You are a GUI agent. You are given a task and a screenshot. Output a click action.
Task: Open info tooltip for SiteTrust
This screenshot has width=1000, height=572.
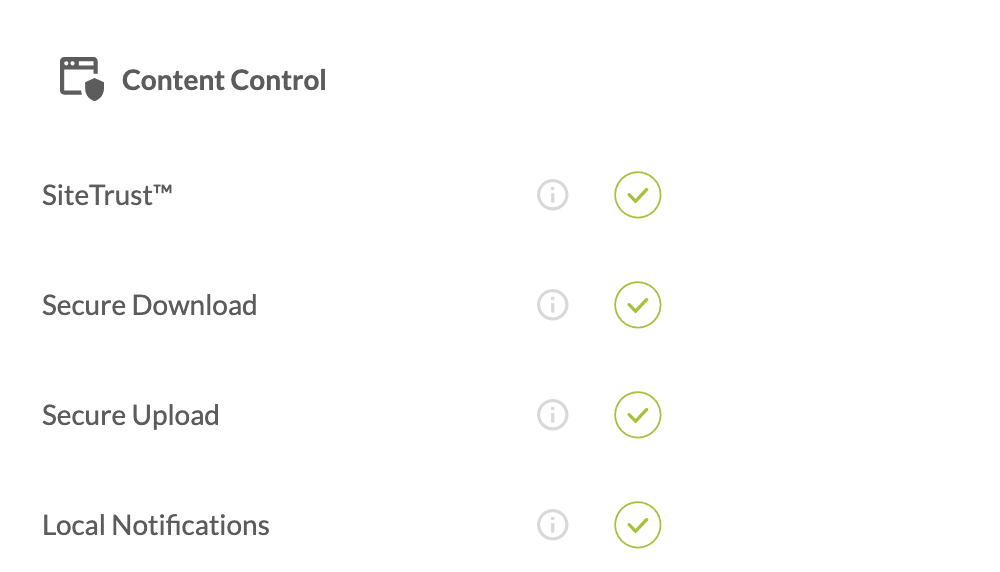(x=552, y=195)
